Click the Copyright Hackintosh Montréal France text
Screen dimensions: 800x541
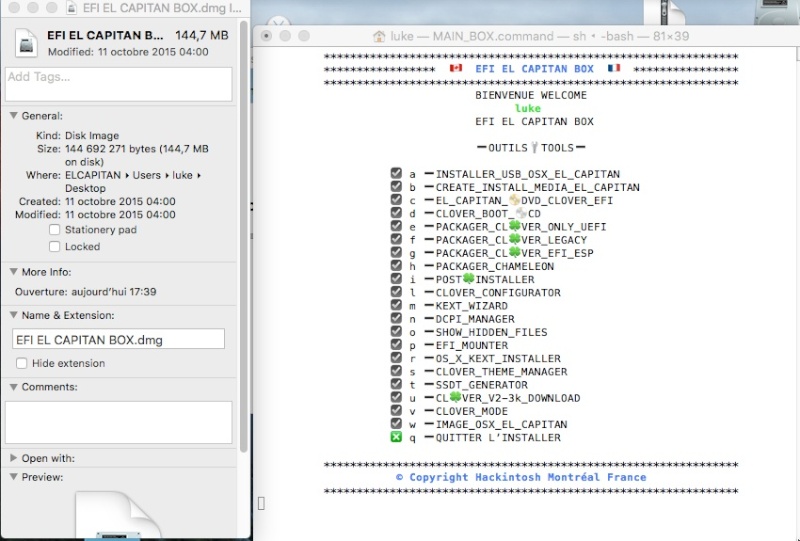click(x=521, y=477)
